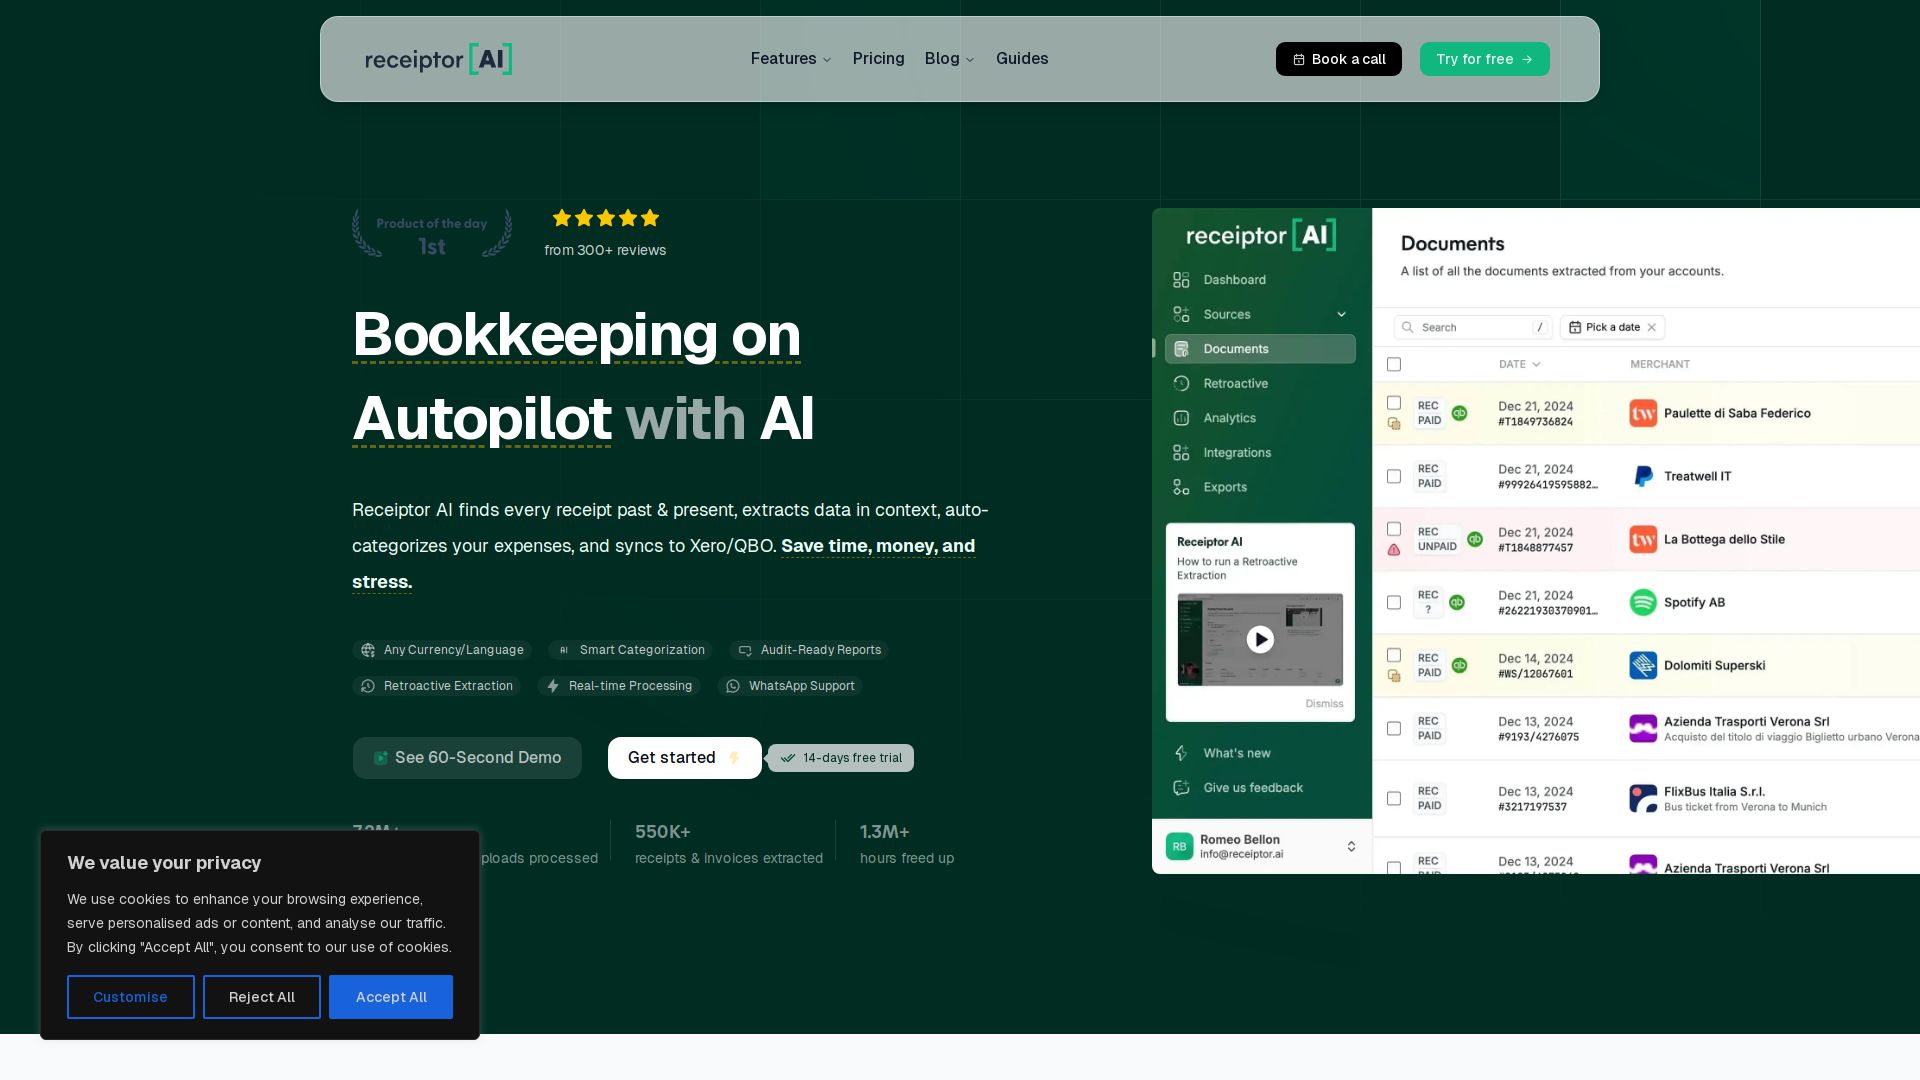
Task: Accept All cookies
Action: (x=390, y=996)
